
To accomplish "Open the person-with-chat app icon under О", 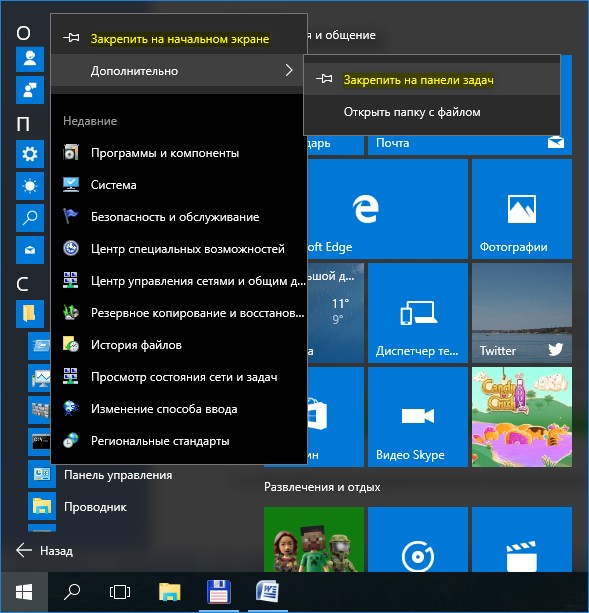I will (x=30, y=90).
